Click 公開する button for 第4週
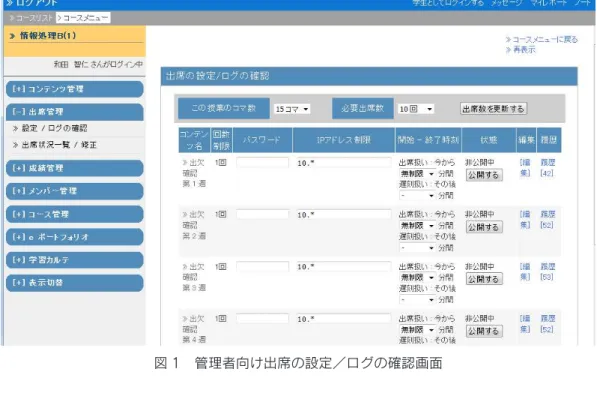This screenshot has height=393, width=597. tap(484, 331)
